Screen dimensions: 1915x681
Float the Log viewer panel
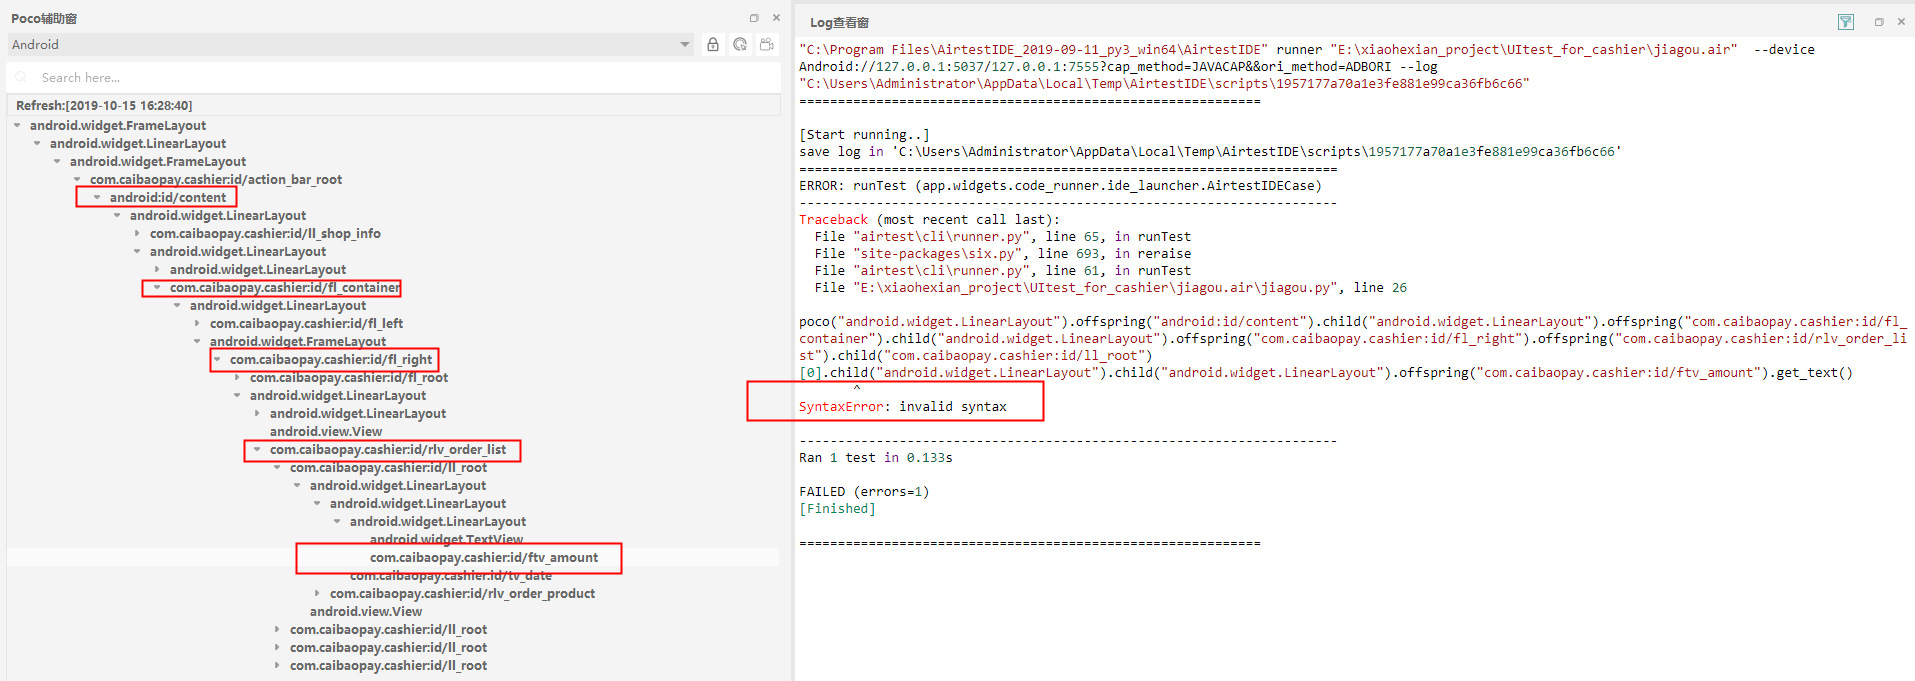(1879, 22)
